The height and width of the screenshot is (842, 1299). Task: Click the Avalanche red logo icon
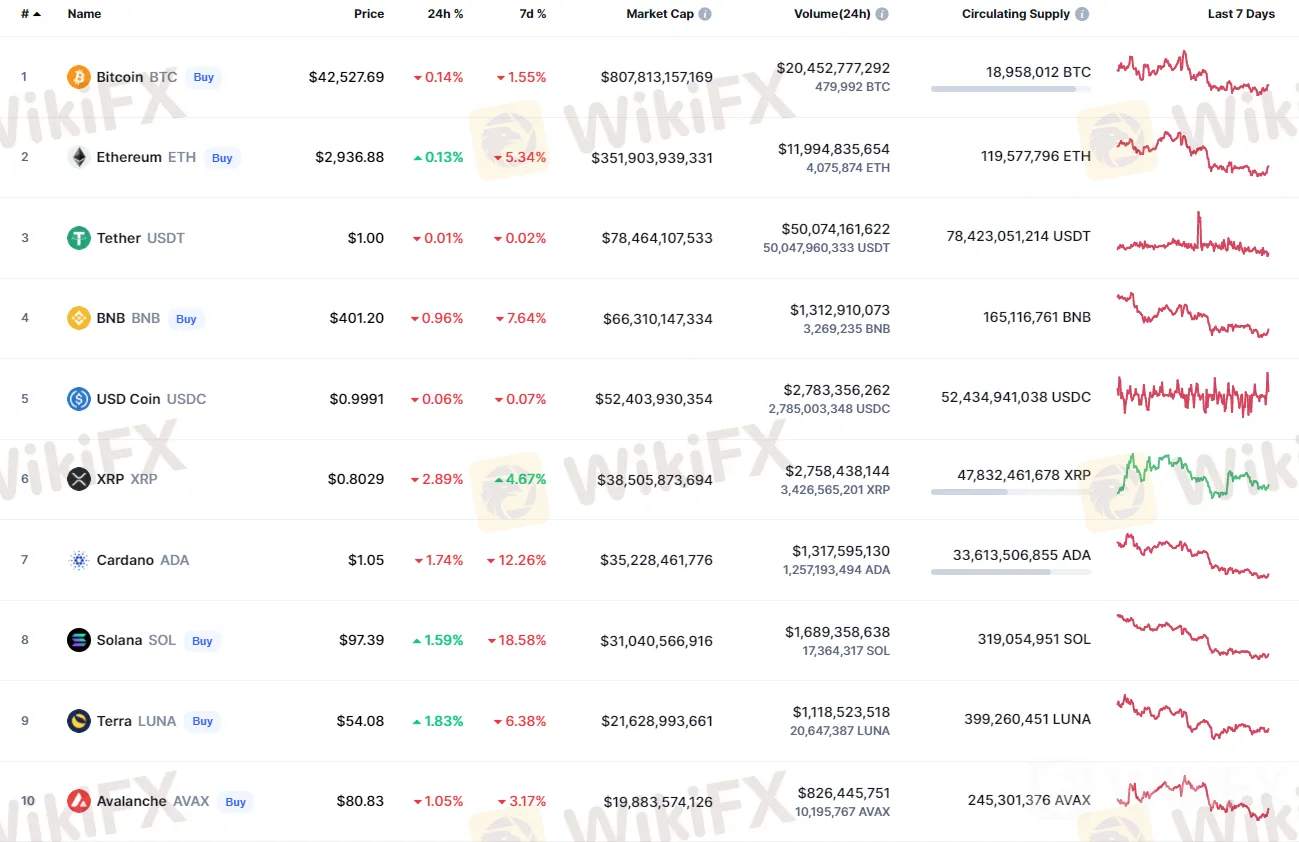pos(78,801)
